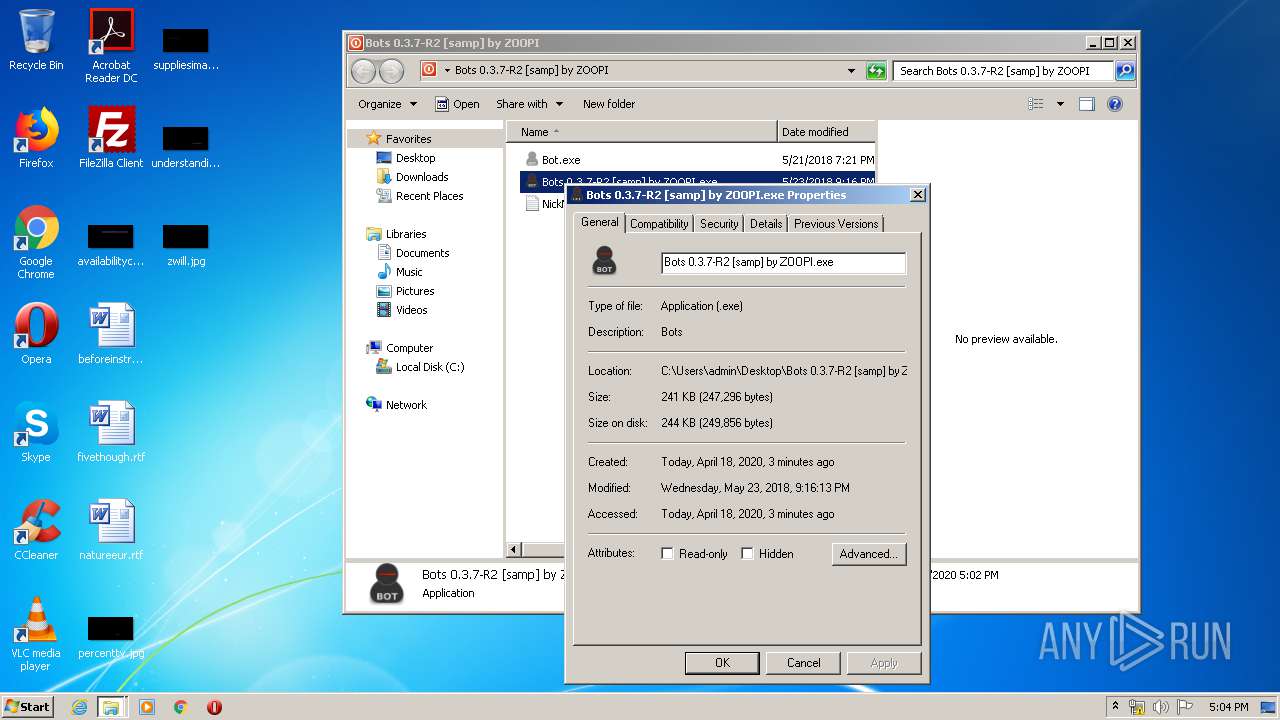Click Explorer Back navigation arrow
Viewport: 1280px width, 720px height.
tap(364, 71)
